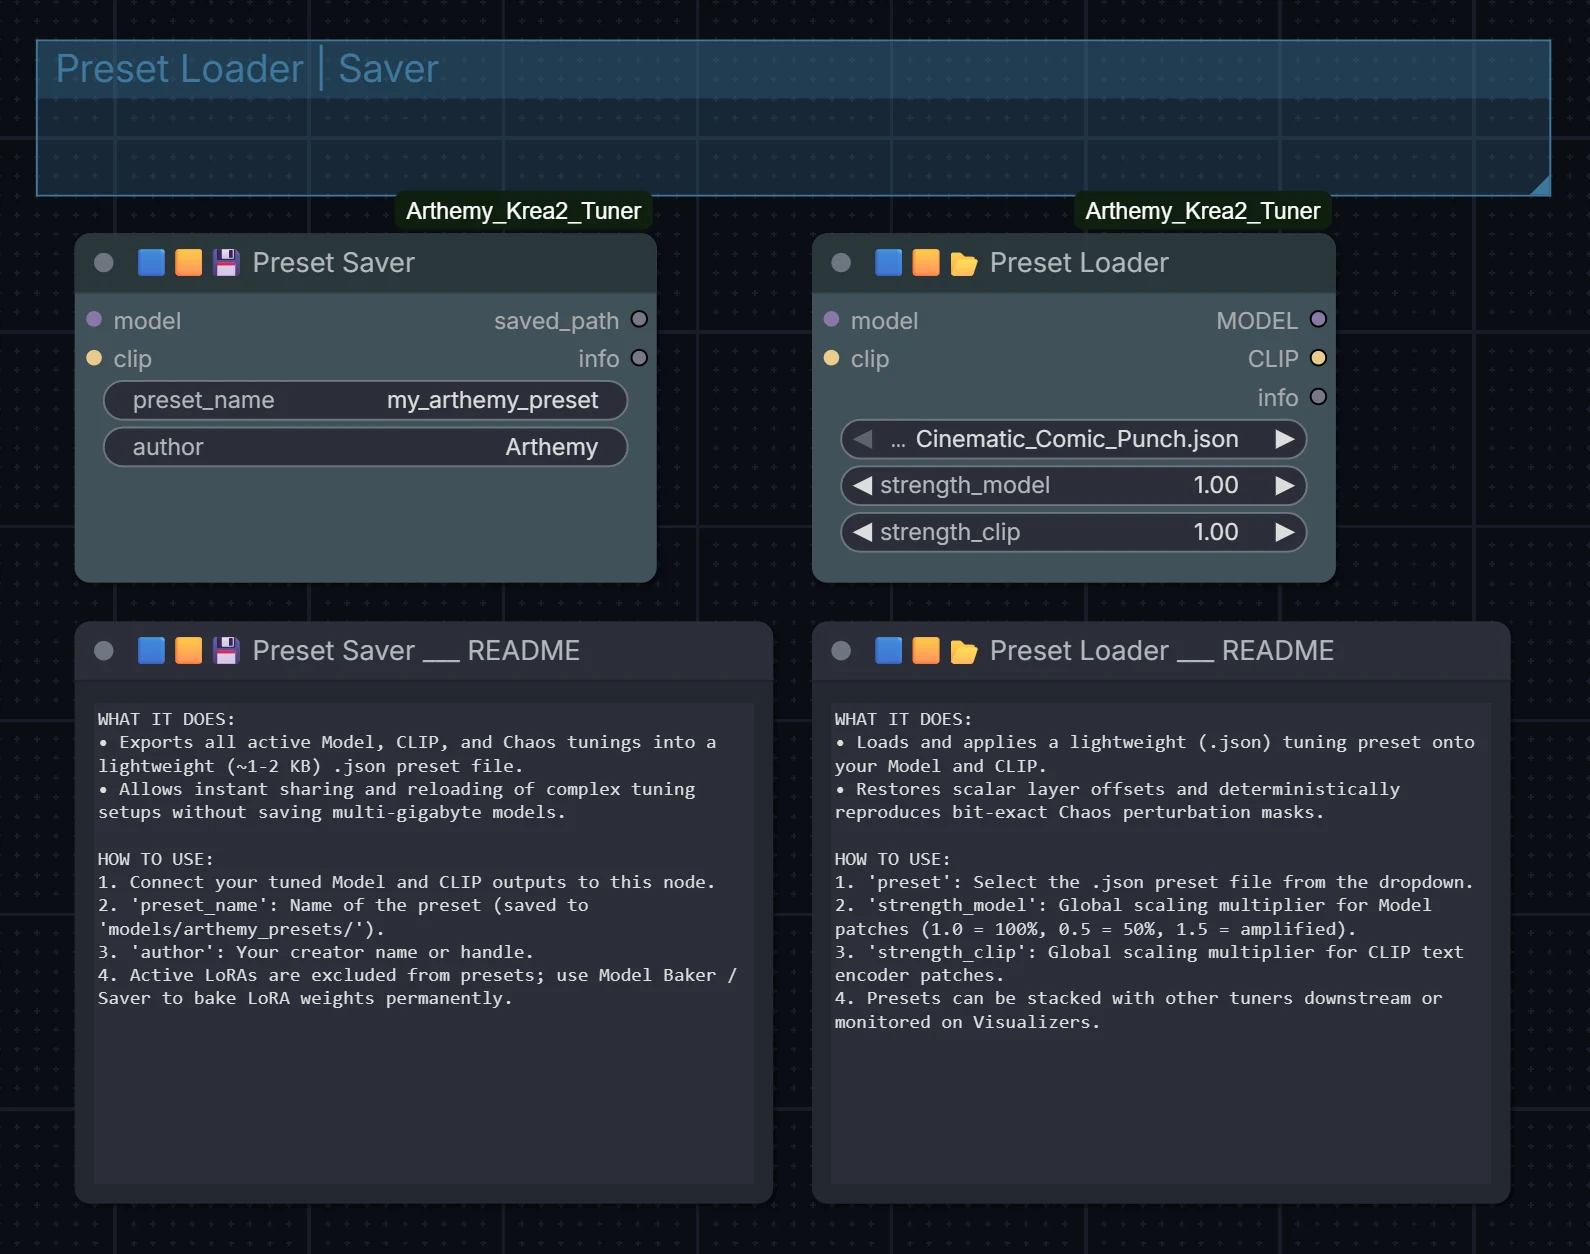The width and height of the screenshot is (1590, 1254).
Task: Select previous preset with the left arrow
Action: coord(863,439)
